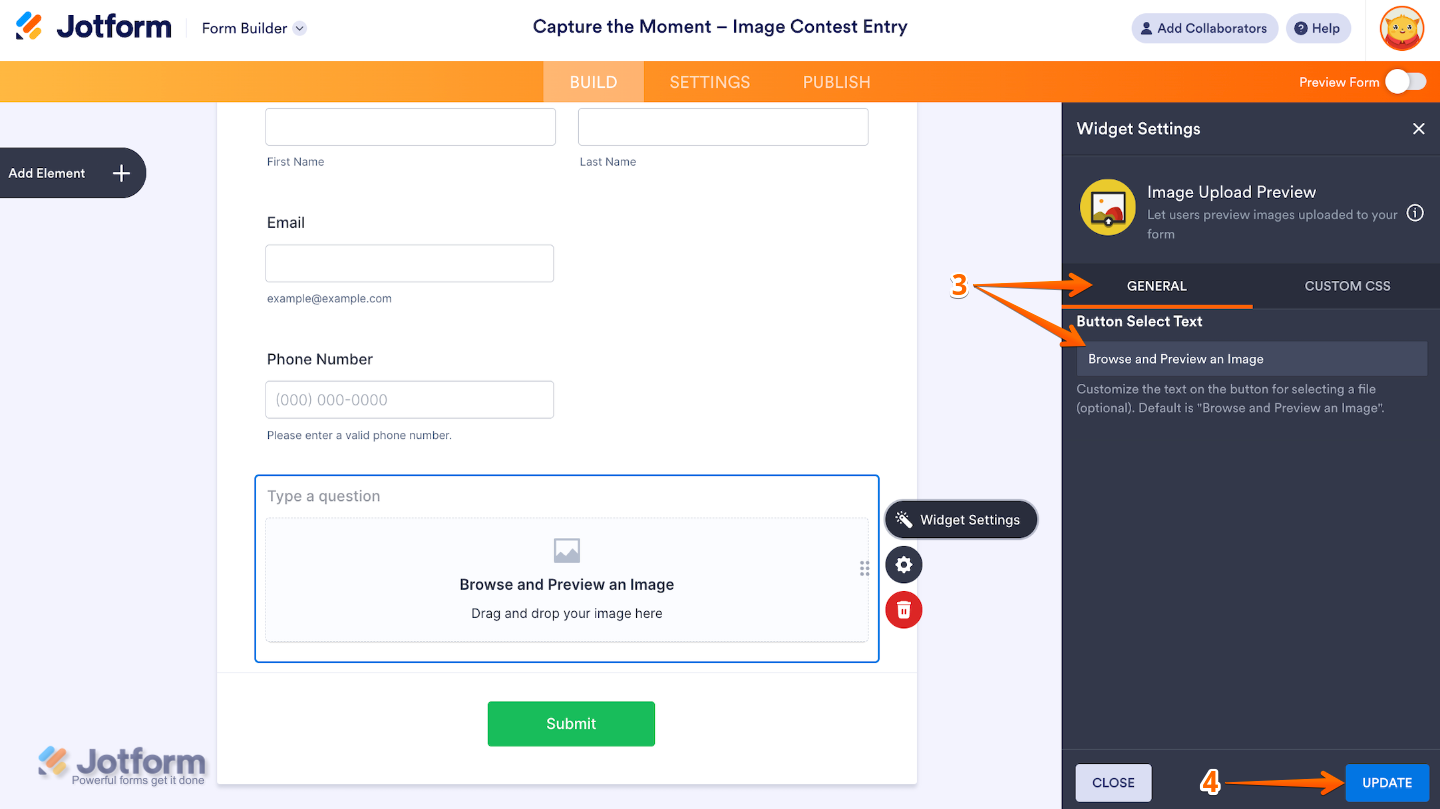The image size is (1440, 809).
Task: Click the Jotform logo in header
Action: (x=94, y=28)
